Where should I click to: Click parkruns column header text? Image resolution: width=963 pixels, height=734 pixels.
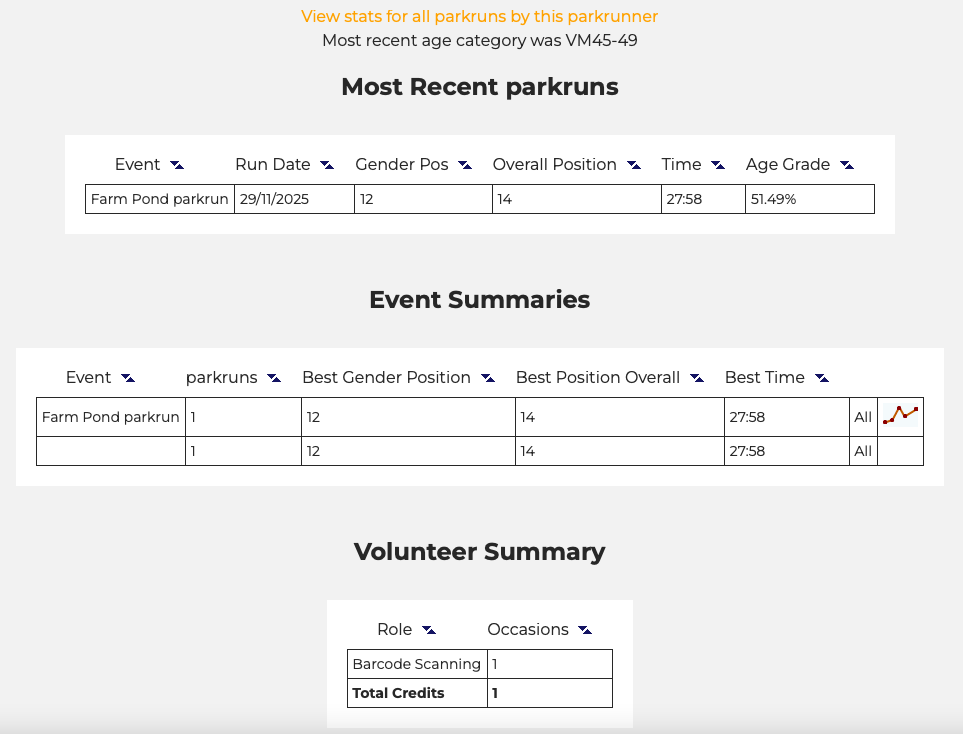[x=222, y=378]
